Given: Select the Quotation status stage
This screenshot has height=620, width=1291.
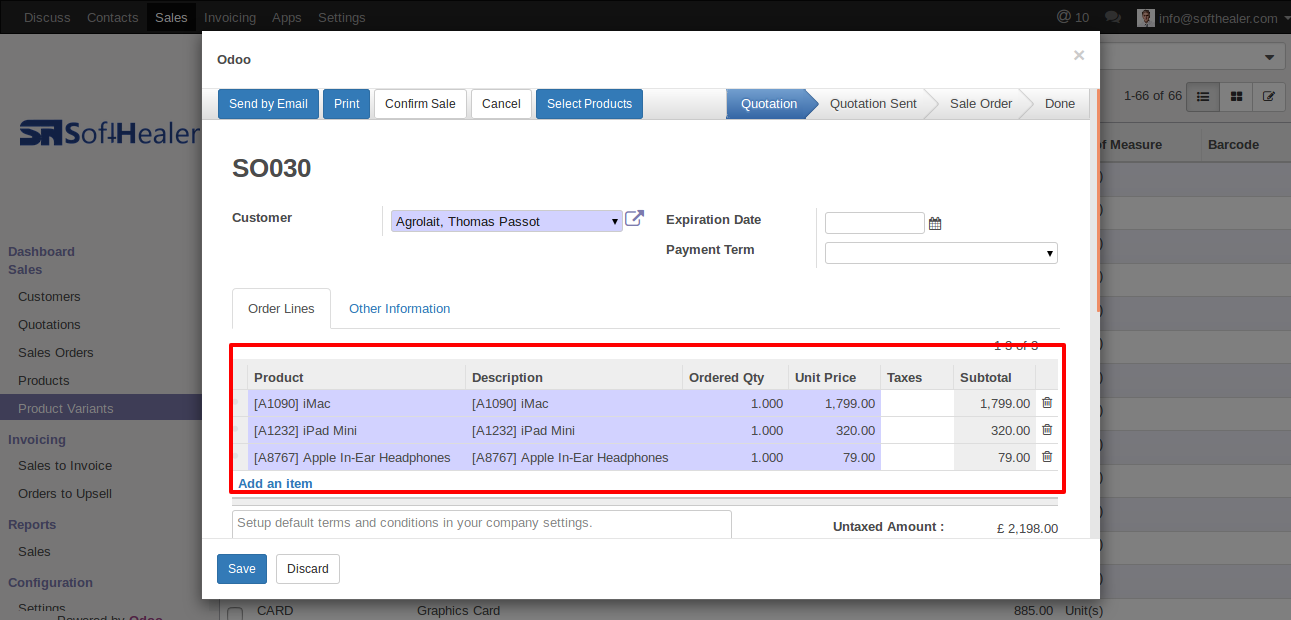Looking at the screenshot, I should tap(768, 104).
